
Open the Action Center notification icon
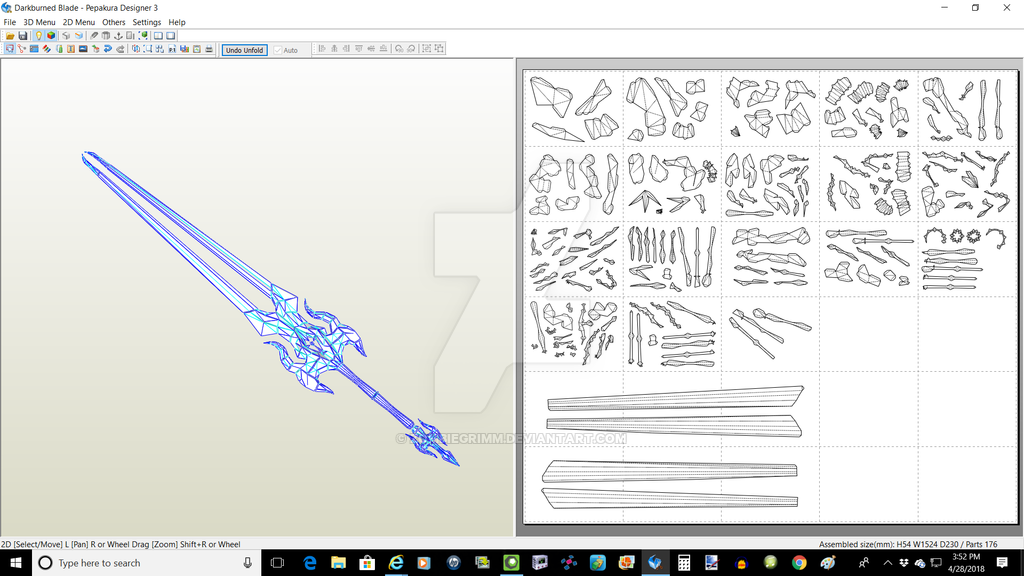point(1002,562)
